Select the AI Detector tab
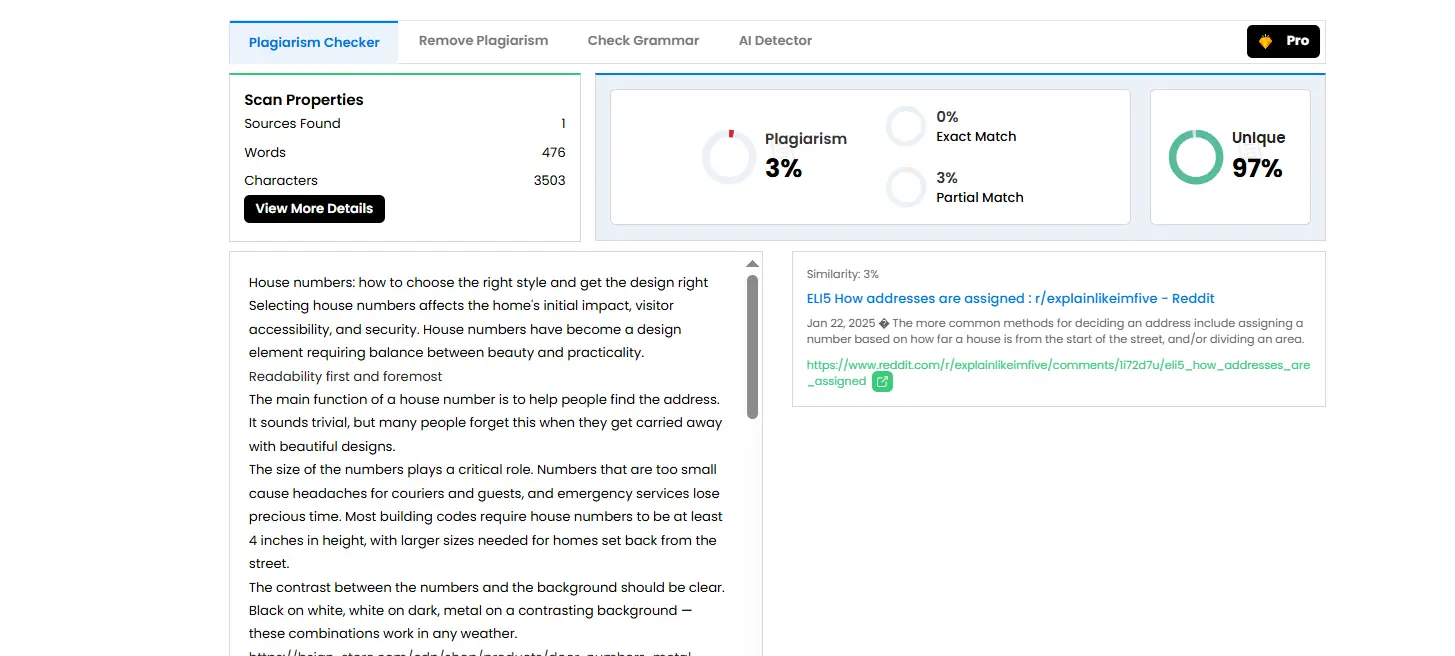This screenshot has width=1455, height=656. pos(775,40)
